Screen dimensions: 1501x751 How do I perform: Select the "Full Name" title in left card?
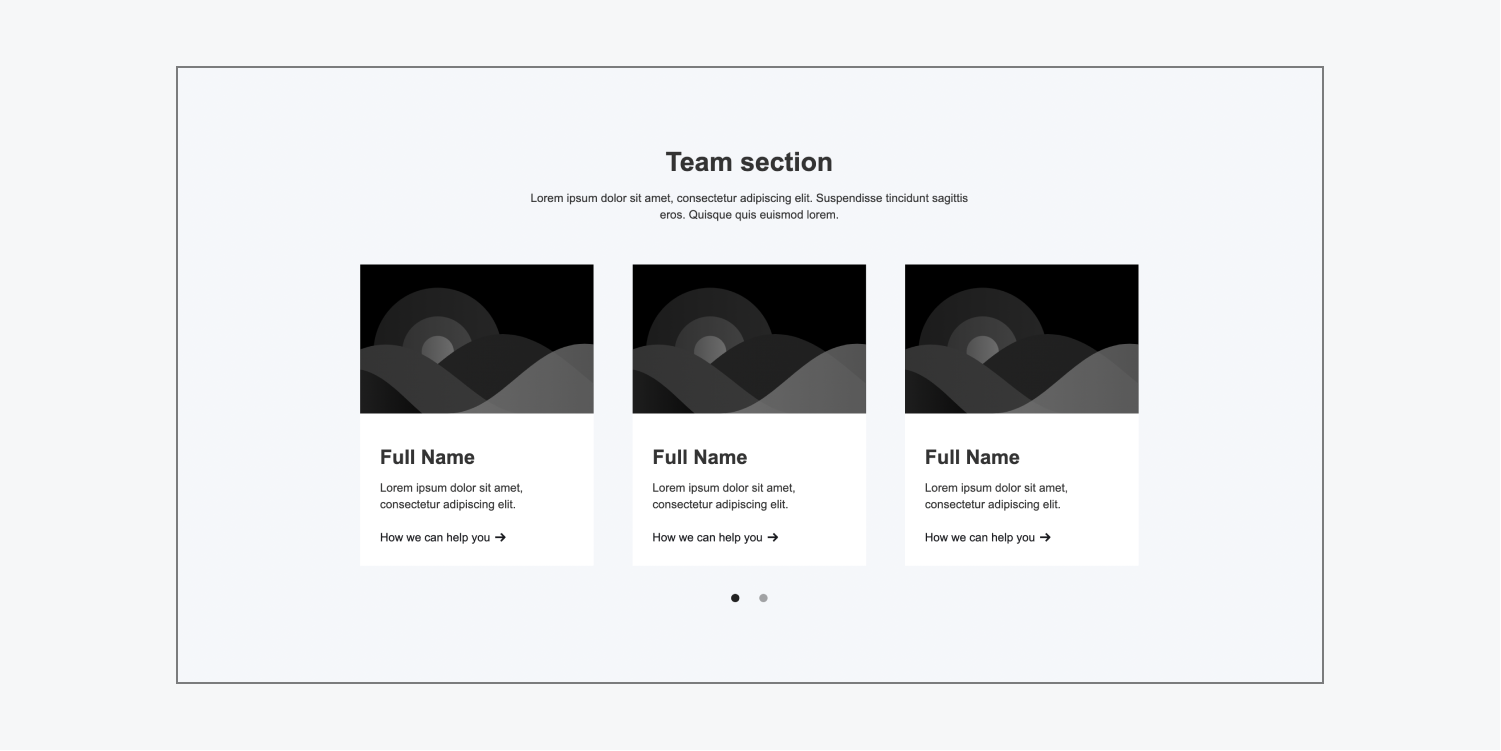click(427, 457)
